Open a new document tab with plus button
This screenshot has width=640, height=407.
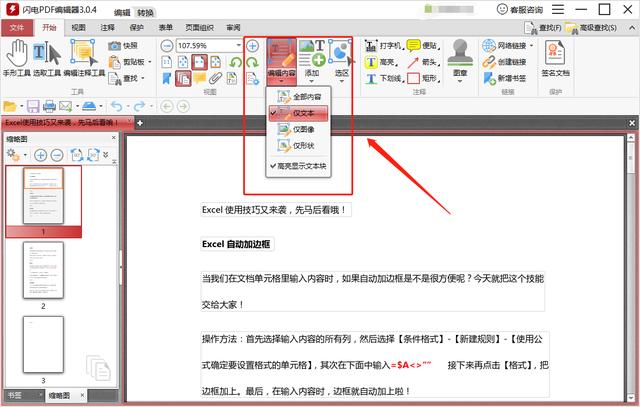(140, 122)
